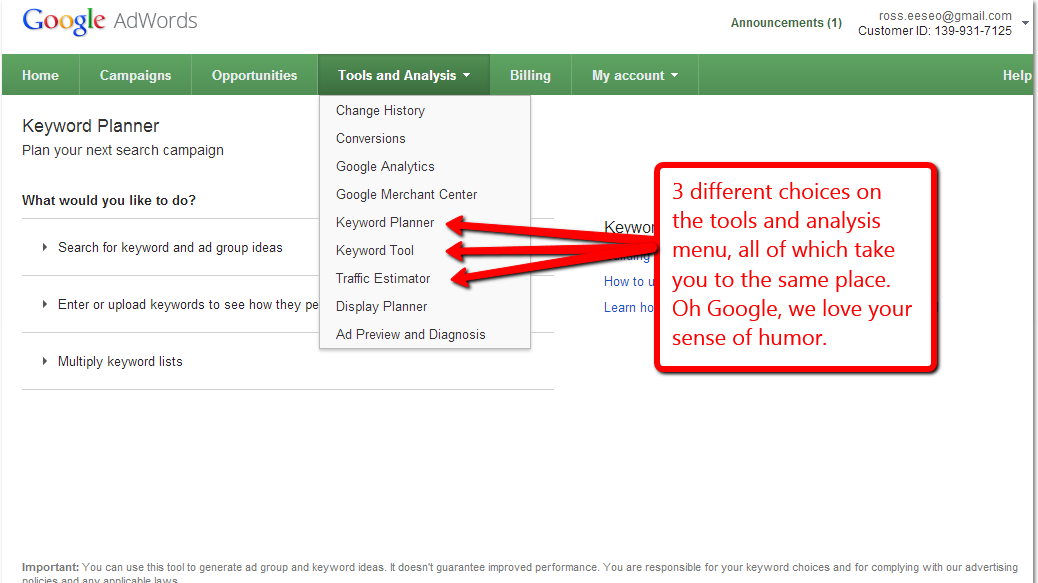1038x583 pixels.
Task: Open the Home tab
Action: coord(40,75)
